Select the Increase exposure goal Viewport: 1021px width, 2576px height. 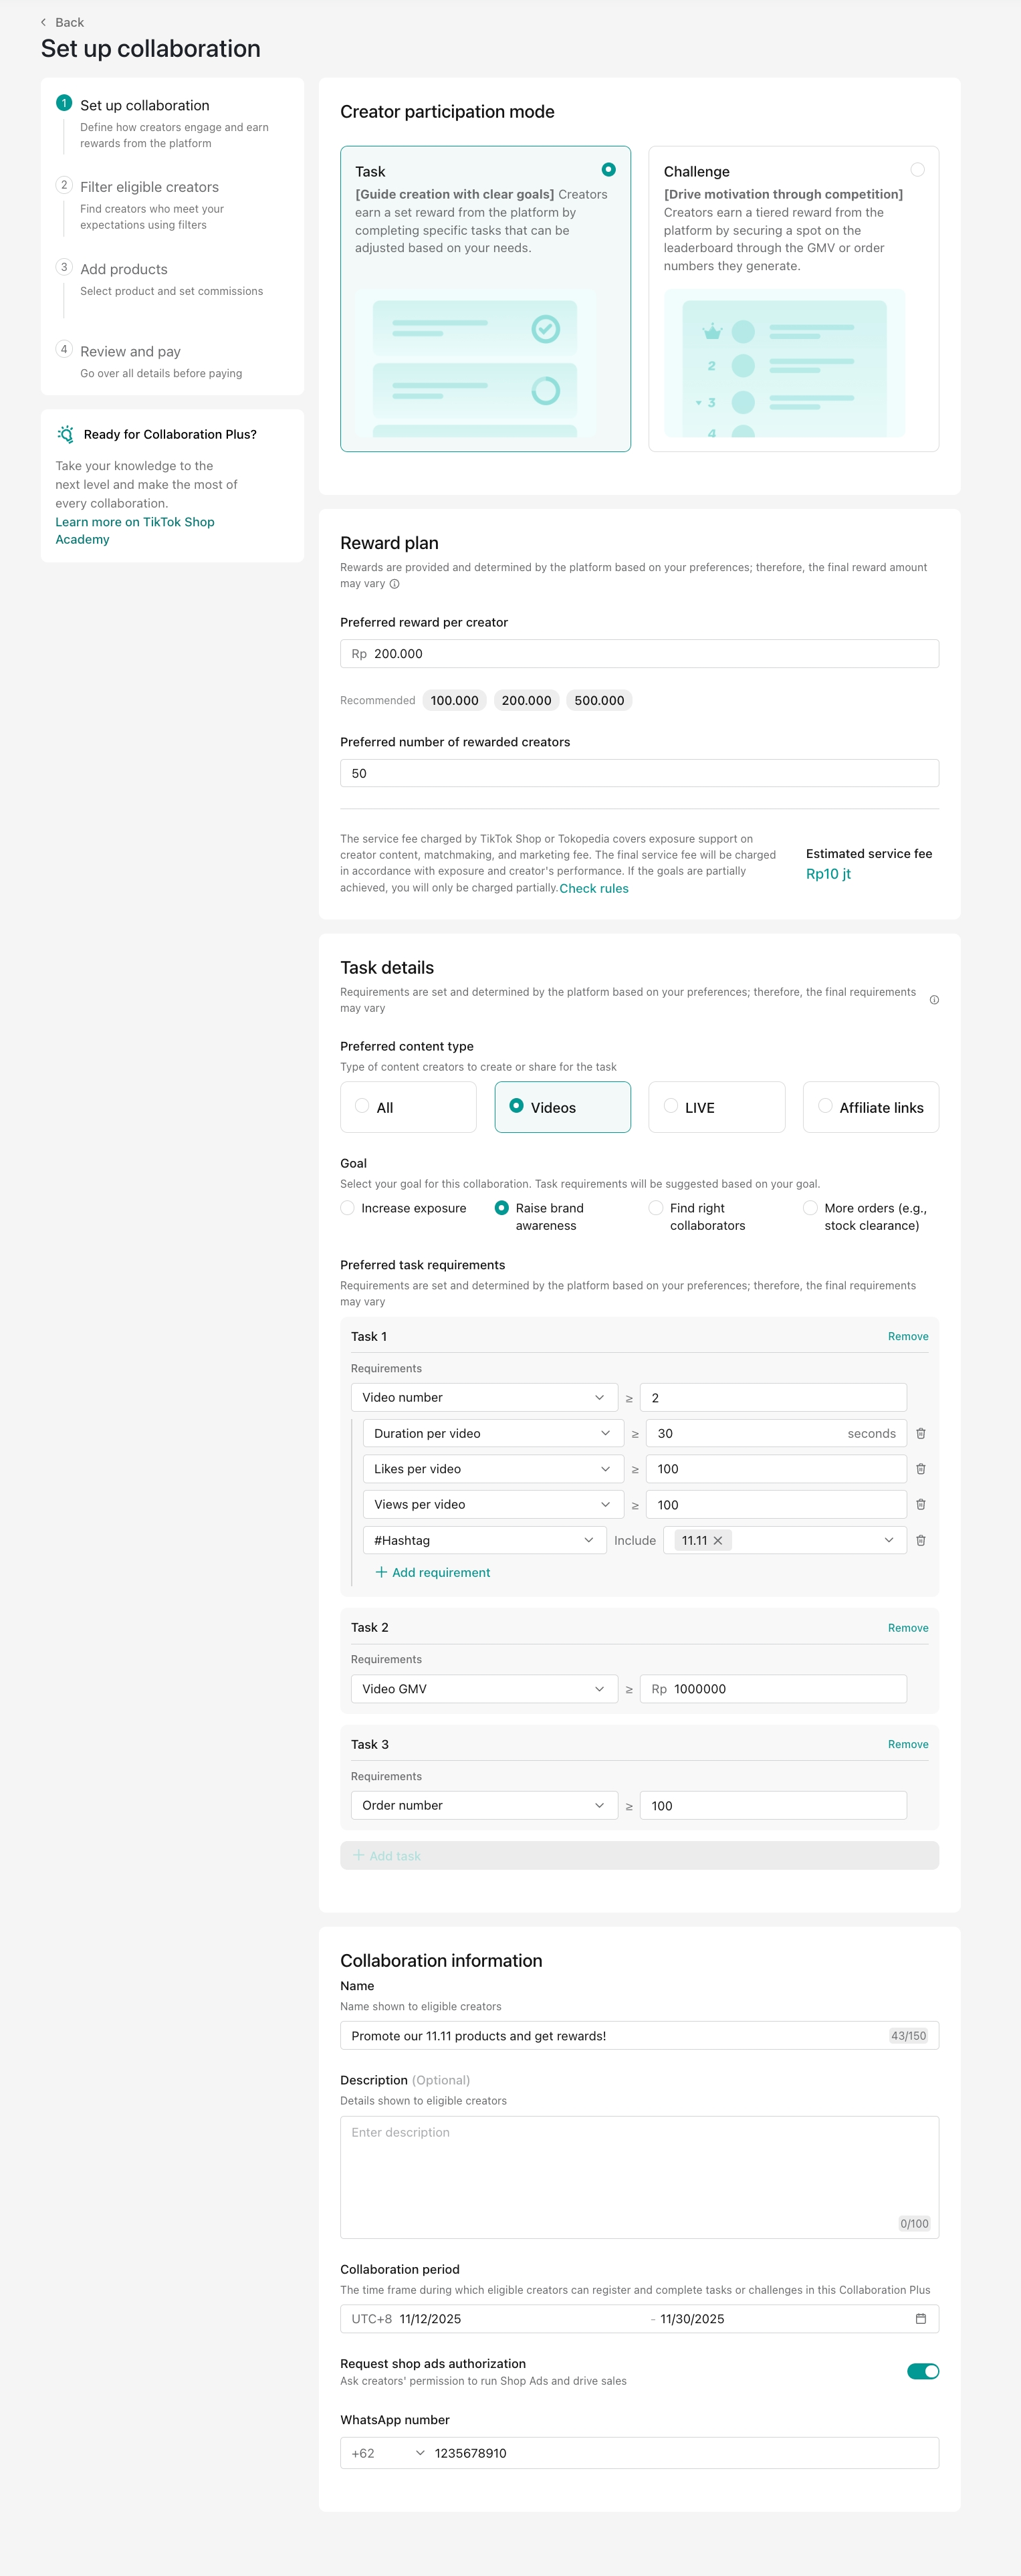click(348, 1208)
